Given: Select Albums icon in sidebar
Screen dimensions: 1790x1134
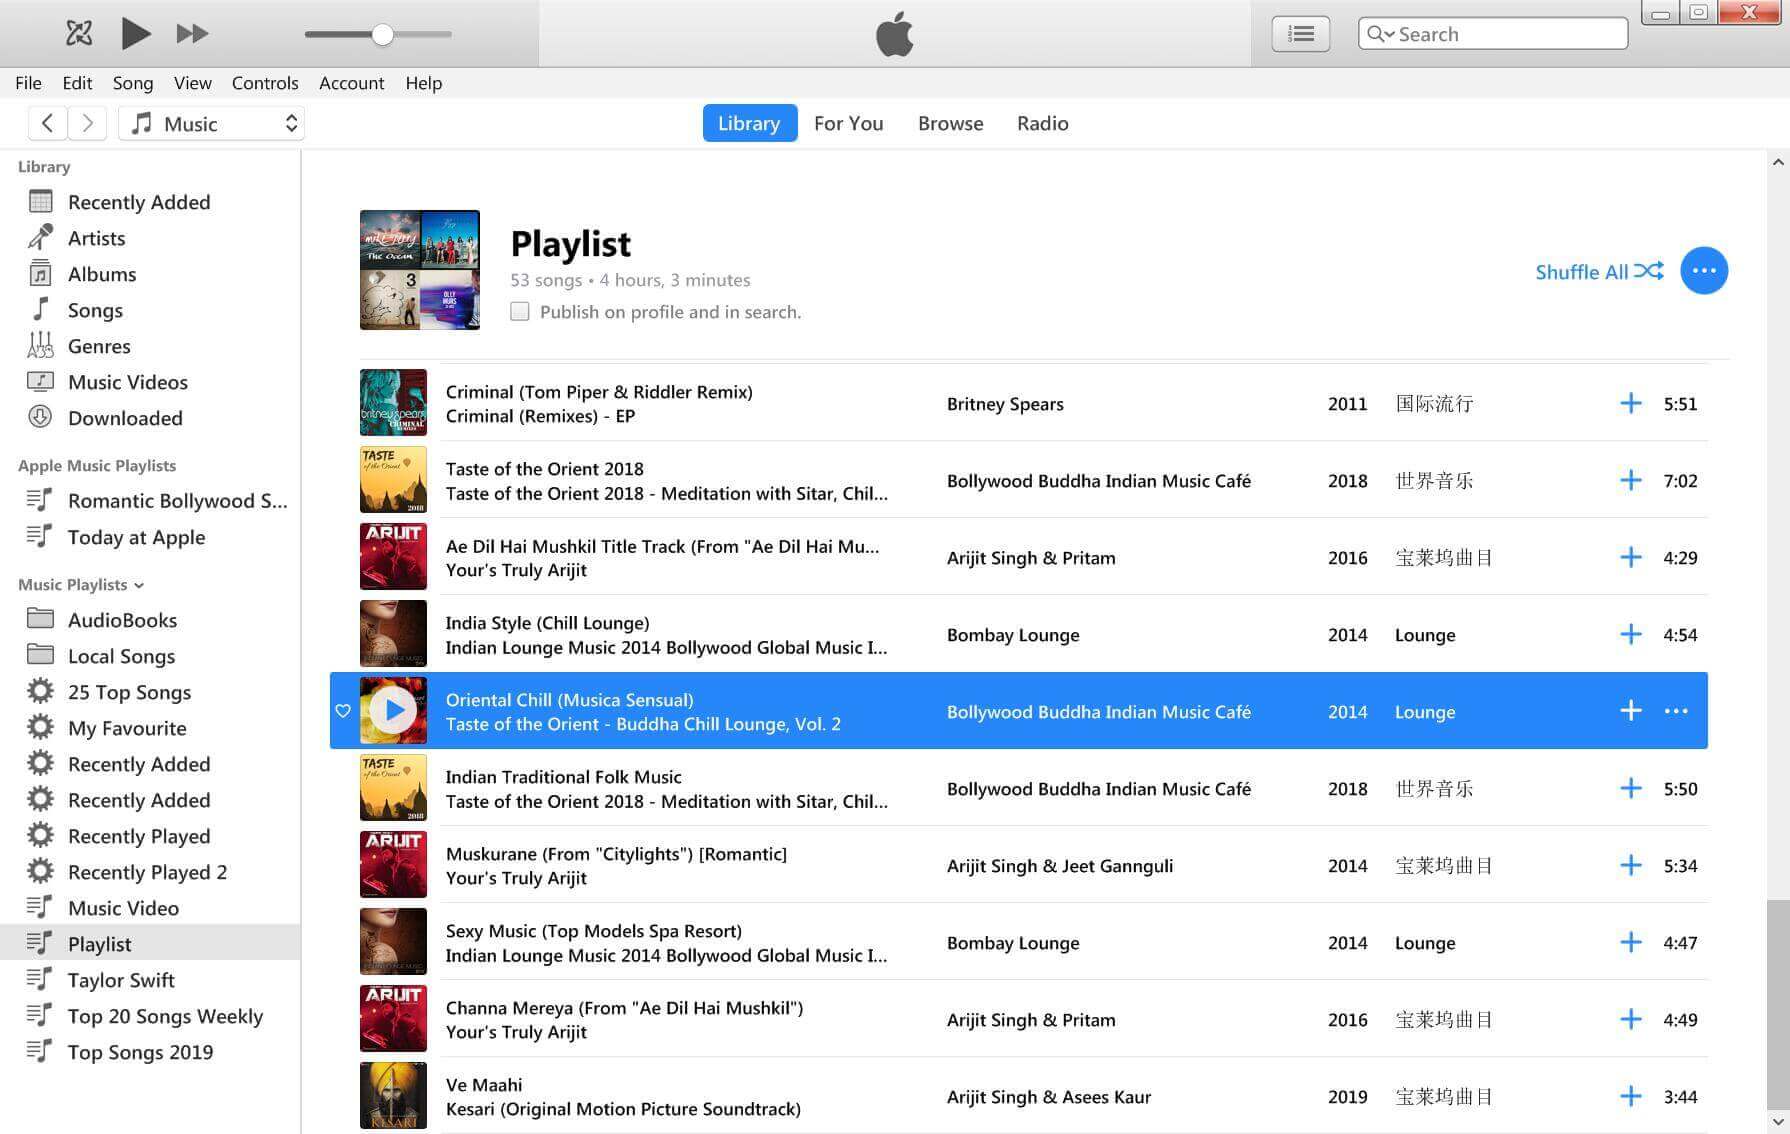Looking at the screenshot, I should point(40,274).
